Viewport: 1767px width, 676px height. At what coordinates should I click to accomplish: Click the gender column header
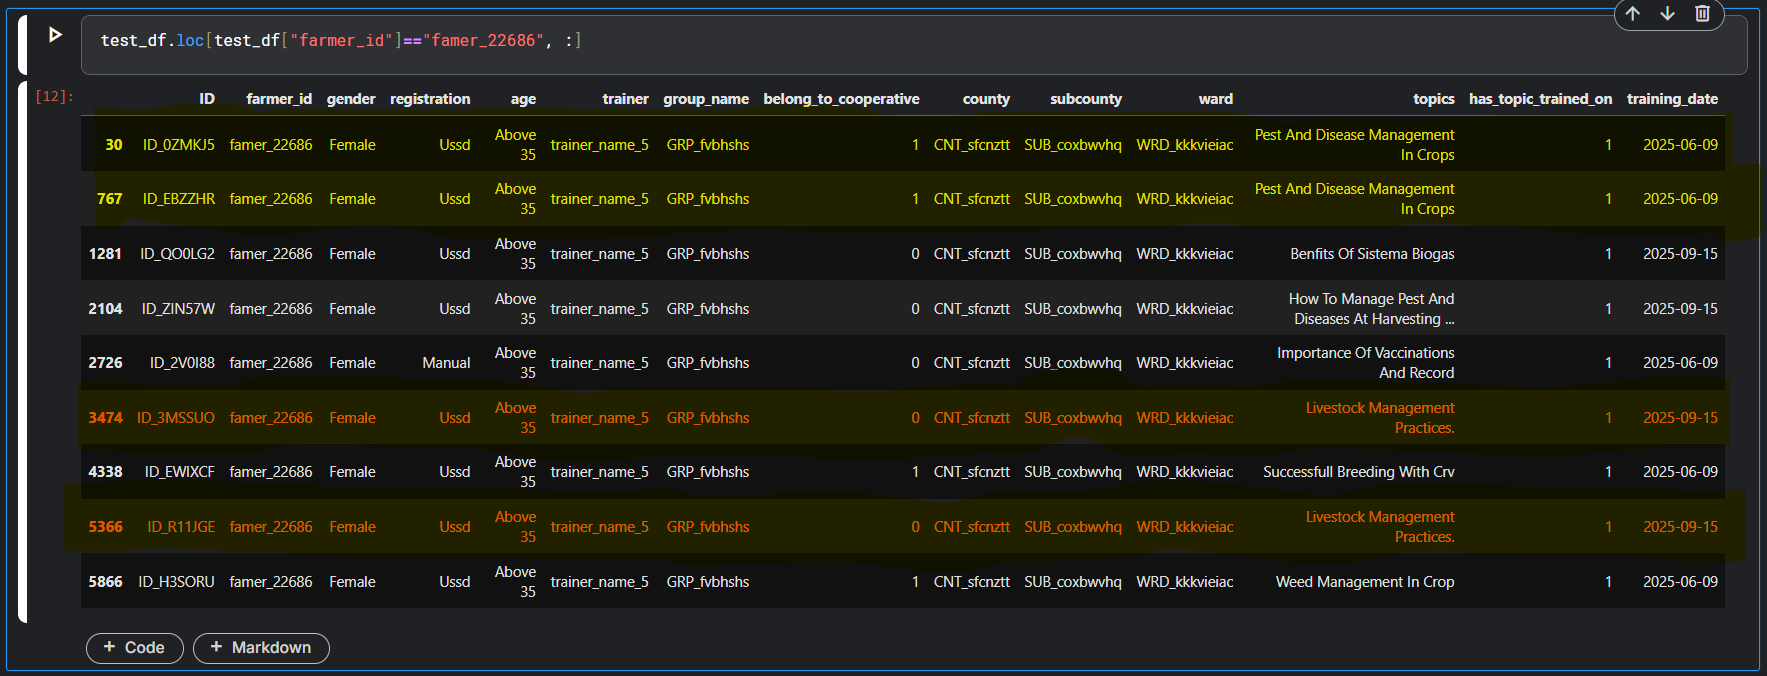coord(351,99)
